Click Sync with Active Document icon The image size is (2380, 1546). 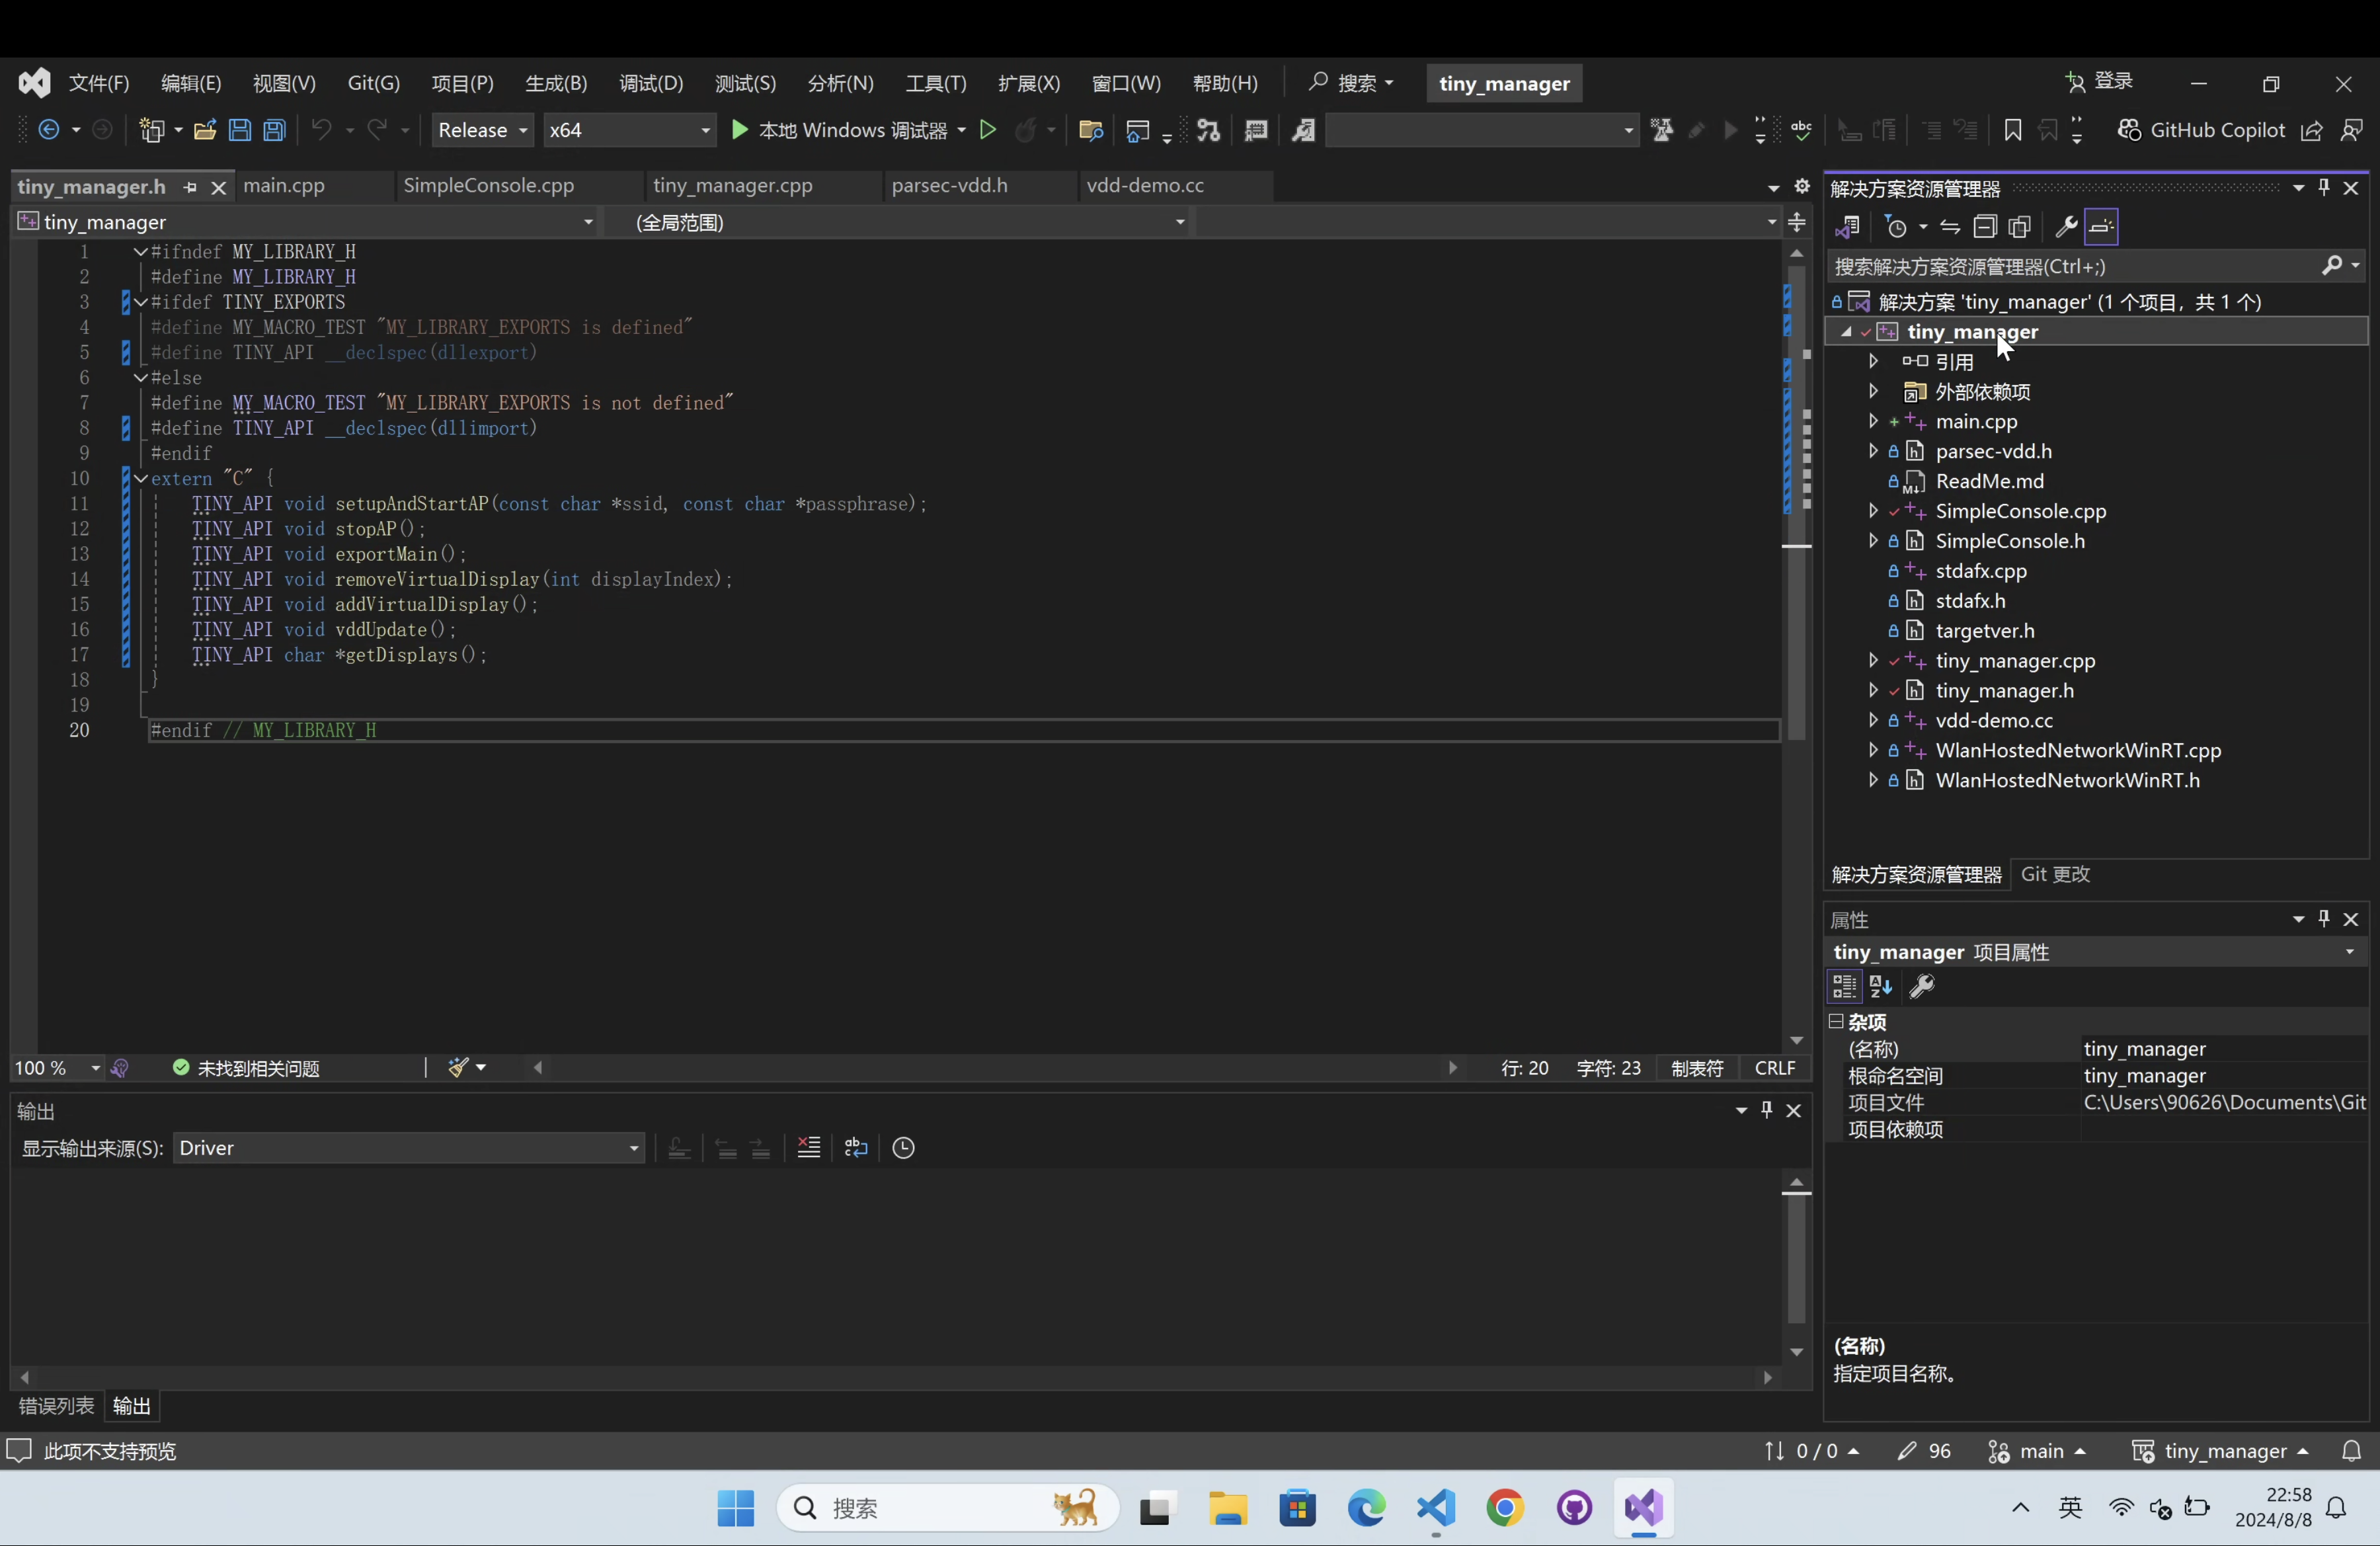[x=1950, y=227]
